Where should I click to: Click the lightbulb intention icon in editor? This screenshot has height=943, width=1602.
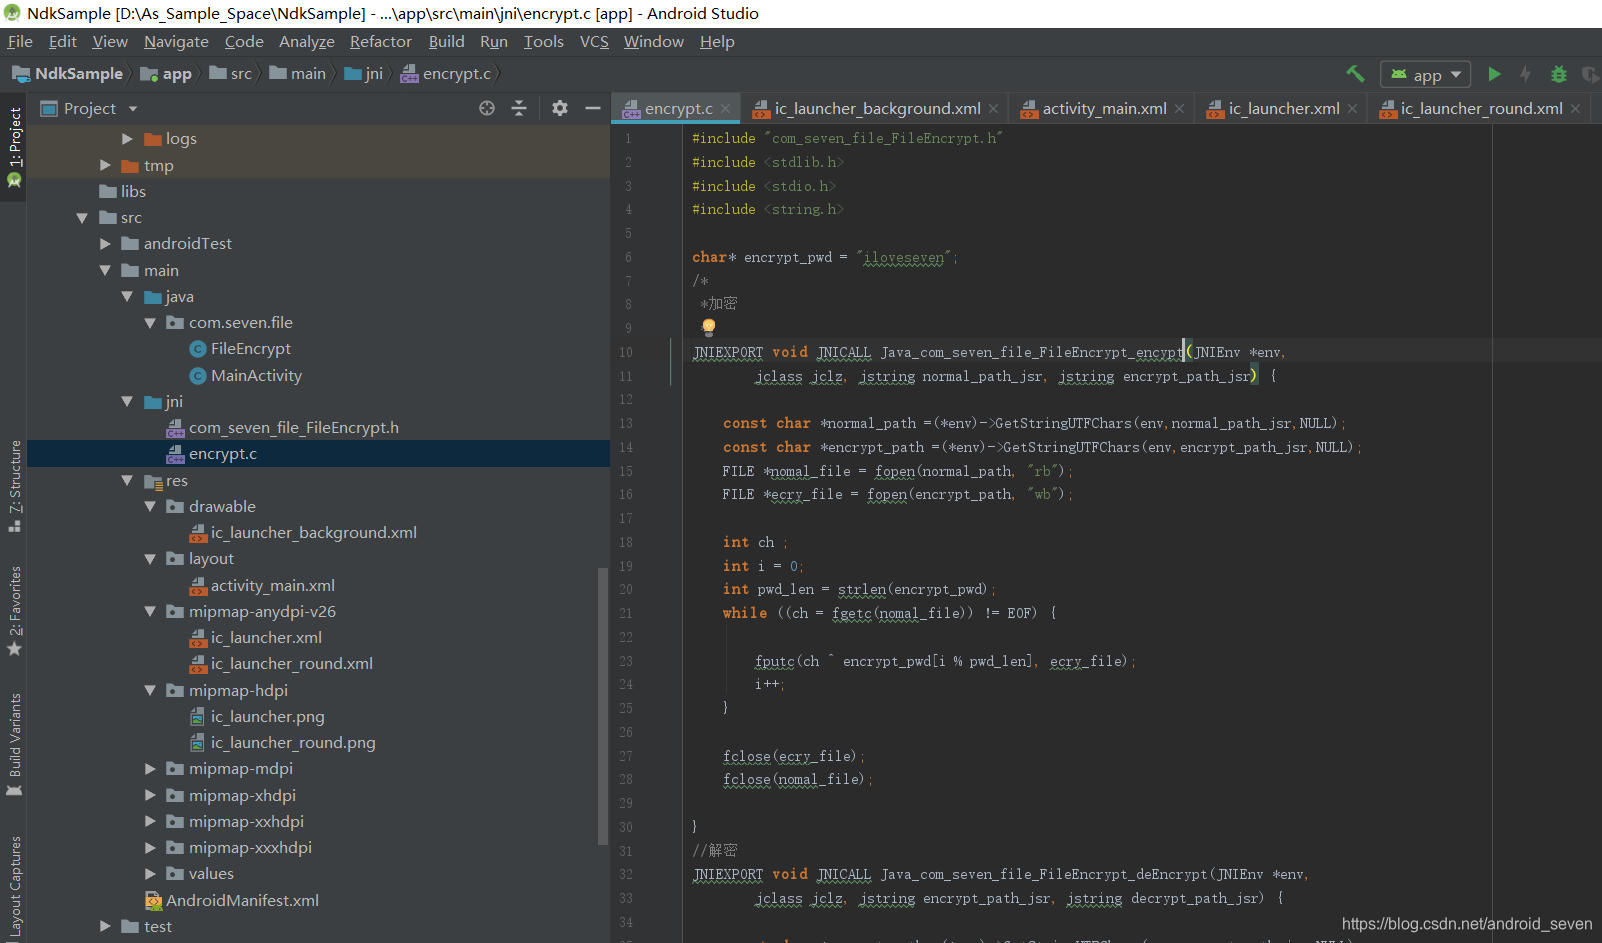pyautogui.click(x=709, y=327)
